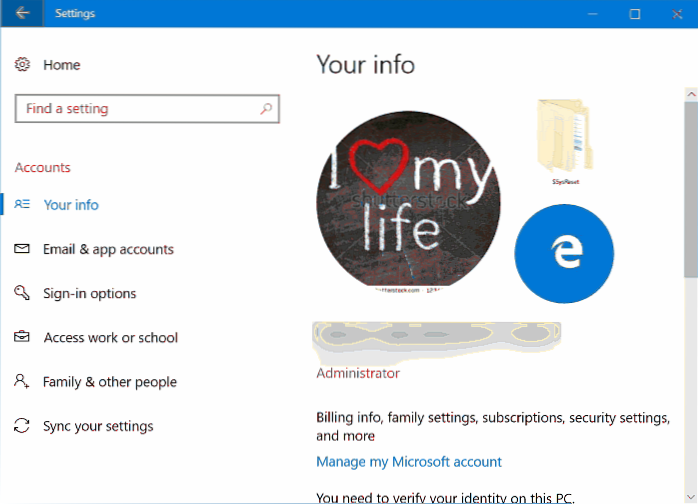Viewport: 698px width, 504px height.
Task: Select the Edge logo account picture
Action: click(x=564, y=254)
